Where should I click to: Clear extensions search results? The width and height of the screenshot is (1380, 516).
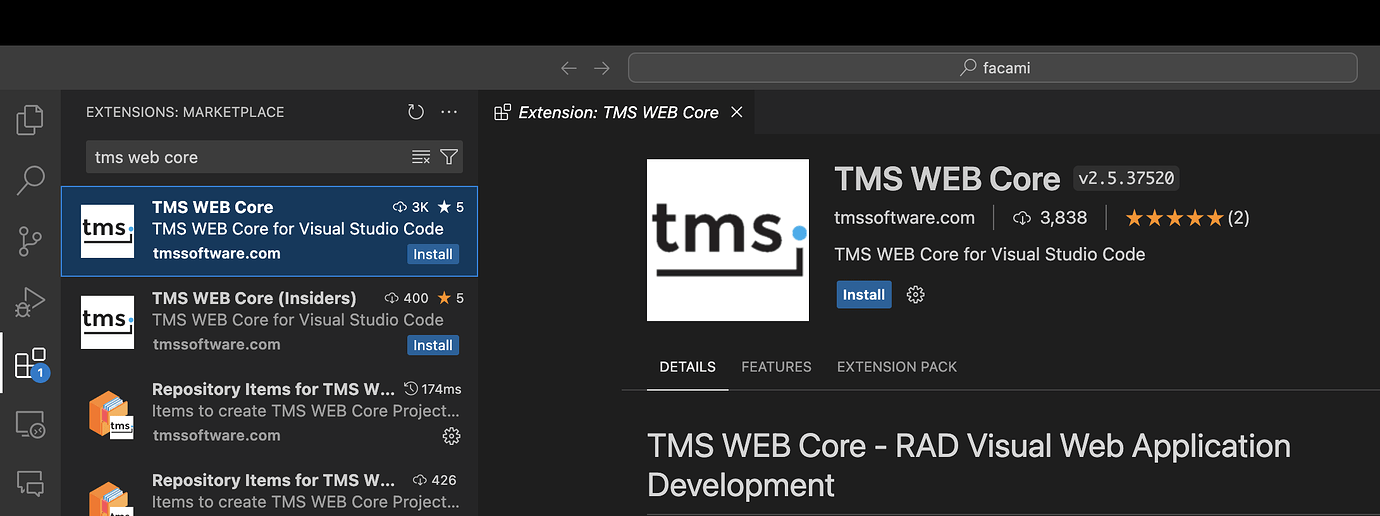click(421, 157)
